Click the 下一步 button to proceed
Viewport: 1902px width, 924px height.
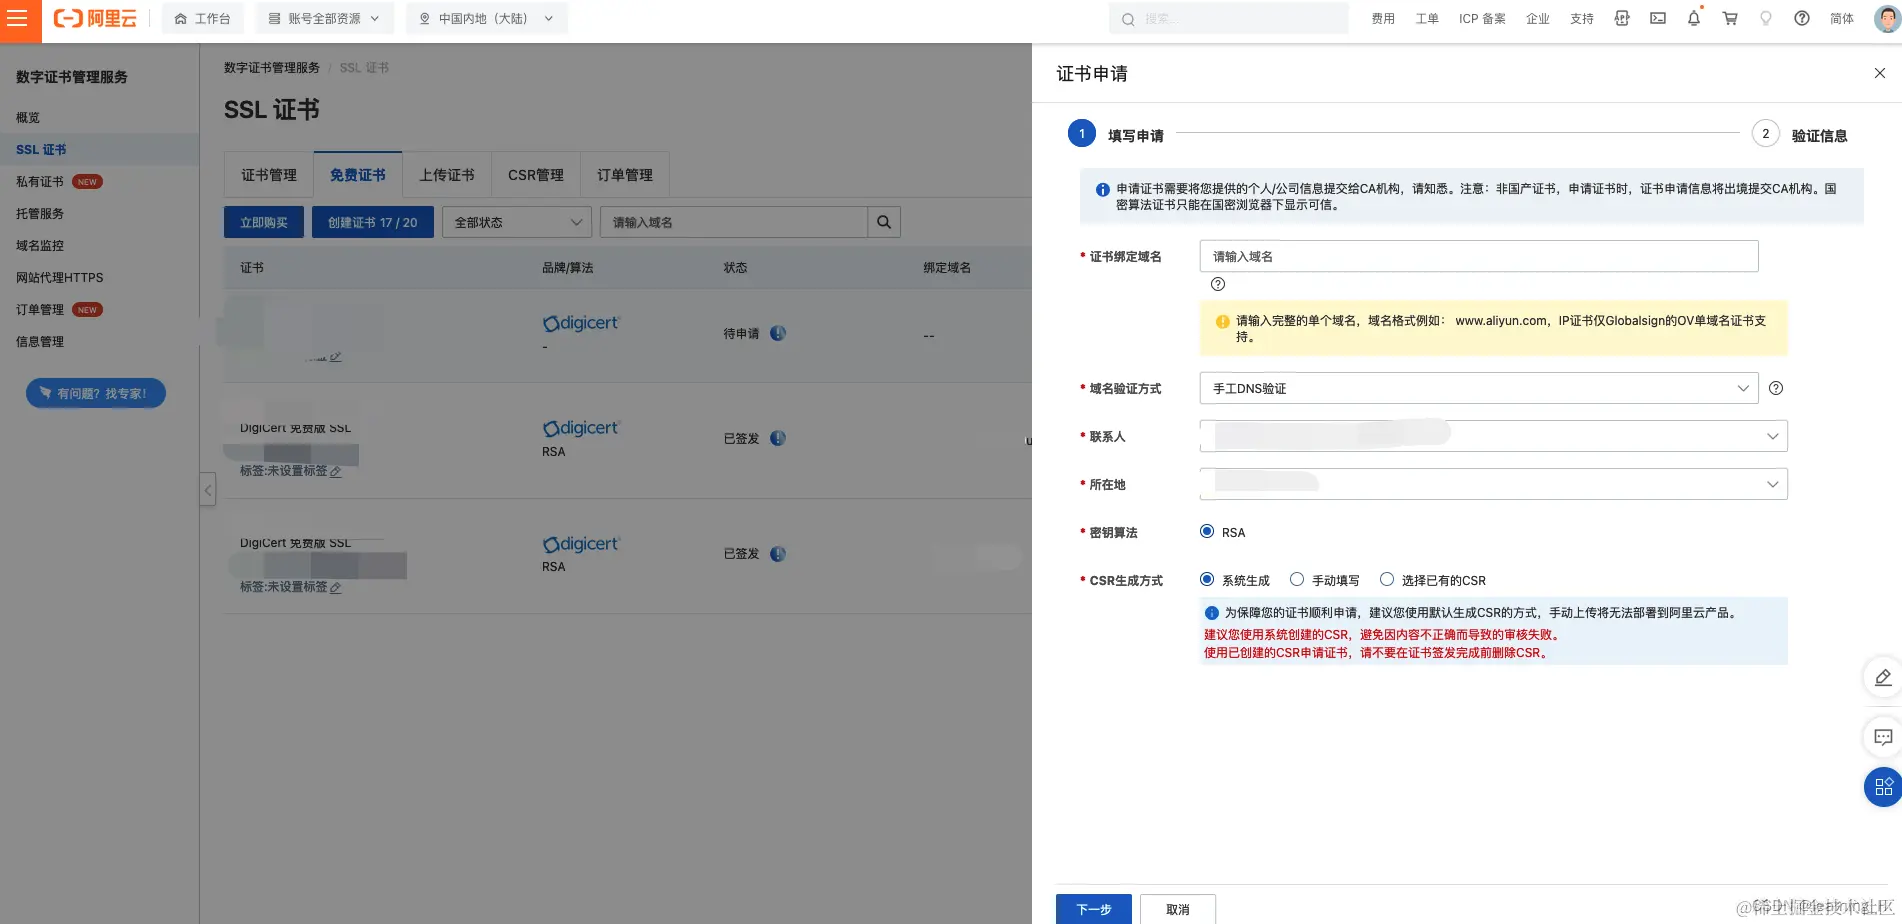[x=1094, y=910]
